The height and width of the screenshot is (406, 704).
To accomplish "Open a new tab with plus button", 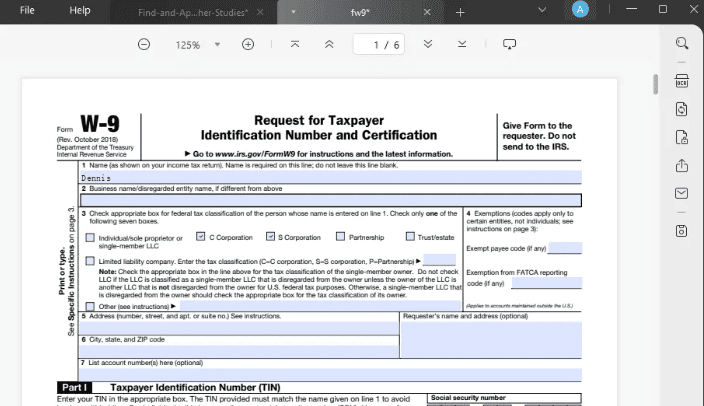I will (460, 13).
